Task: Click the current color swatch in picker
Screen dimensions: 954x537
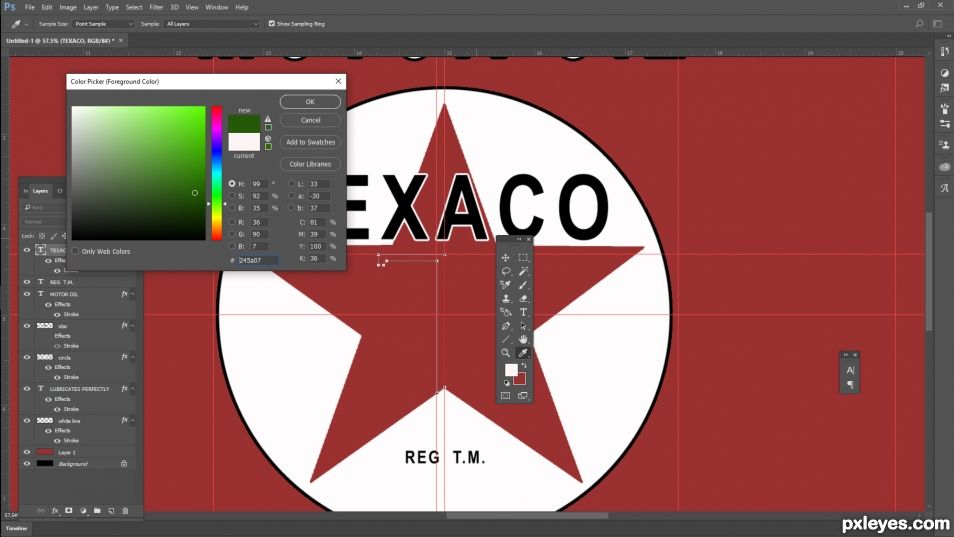Action: pos(244,142)
